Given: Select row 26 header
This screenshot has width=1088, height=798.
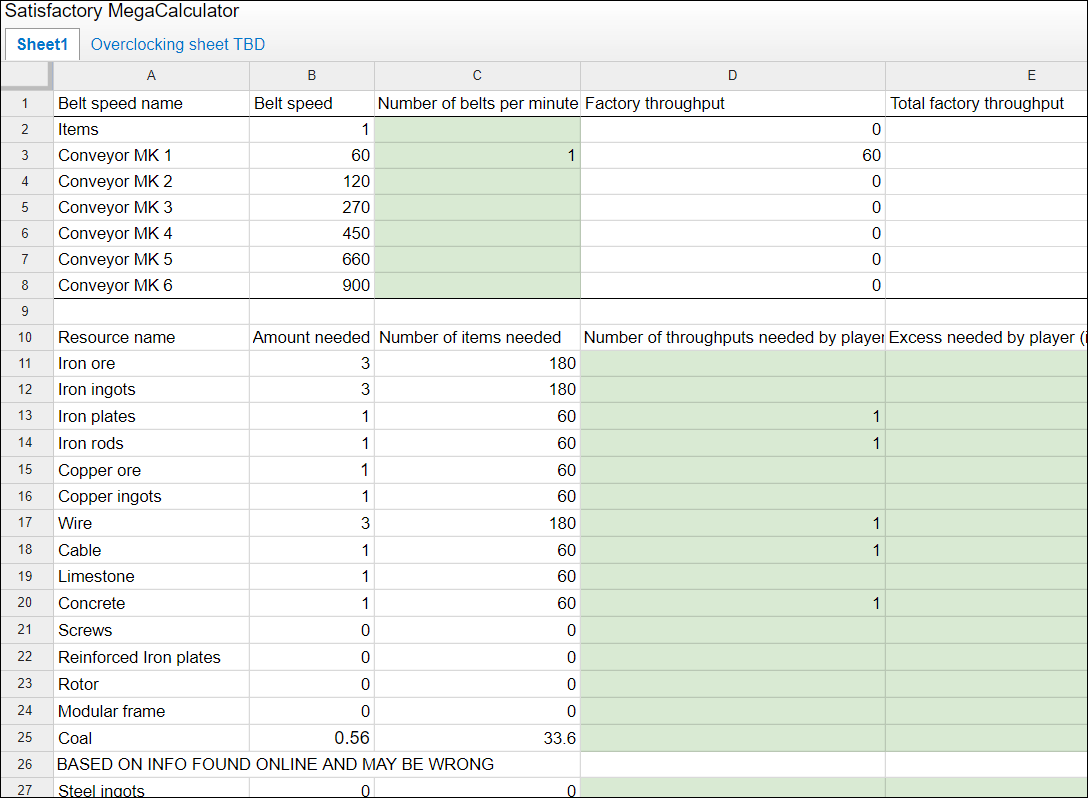Looking at the screenshot, I should point(26,764).
